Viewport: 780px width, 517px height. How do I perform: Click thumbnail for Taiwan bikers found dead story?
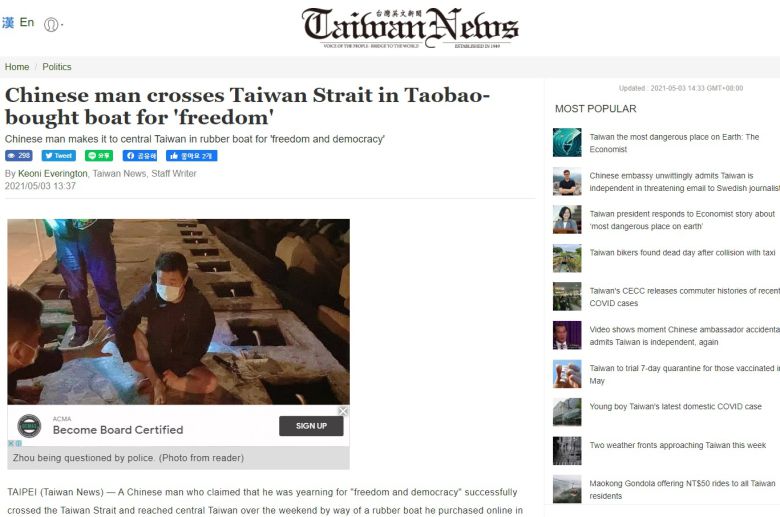[567, 258]
